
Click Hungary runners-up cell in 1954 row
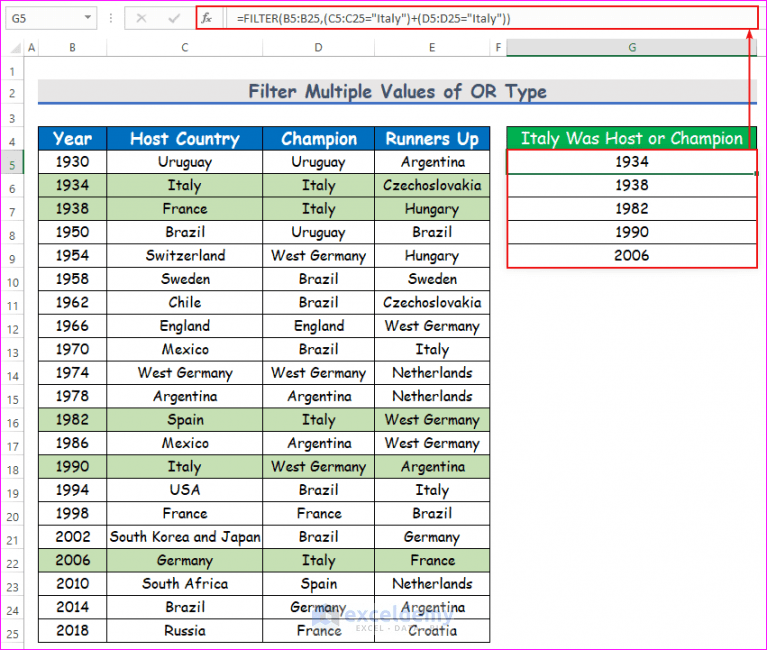pyautogui.click(x=432, y=255)
